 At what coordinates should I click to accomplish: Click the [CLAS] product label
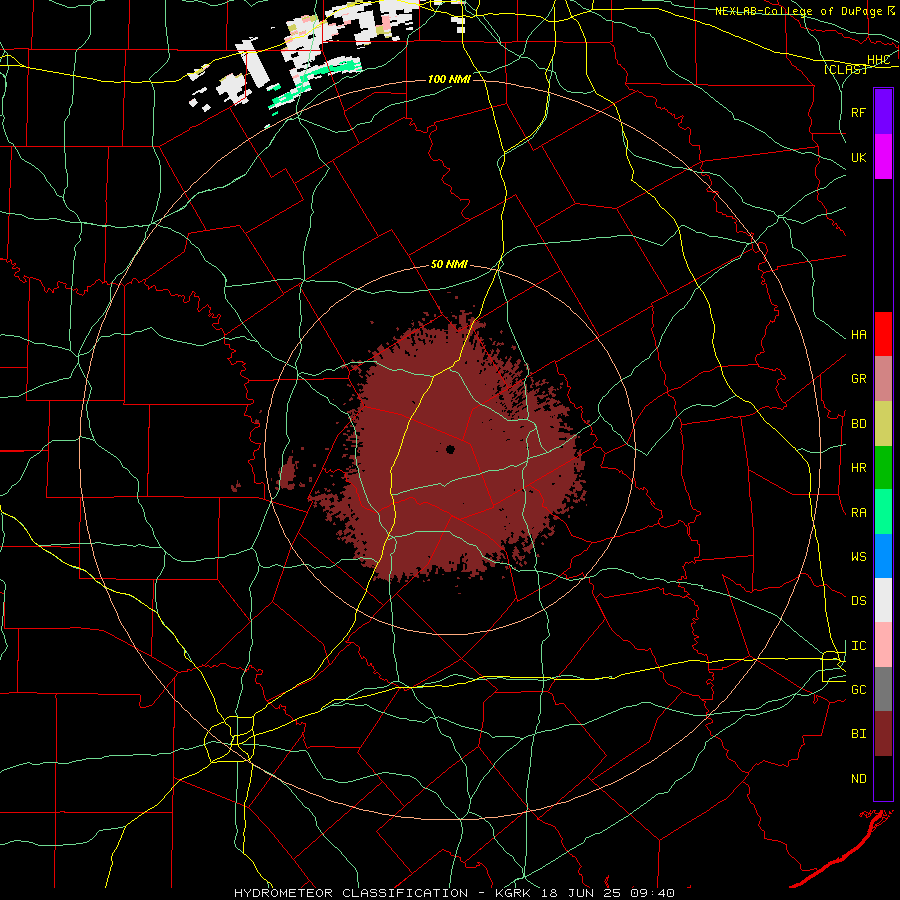coord(845,69)
